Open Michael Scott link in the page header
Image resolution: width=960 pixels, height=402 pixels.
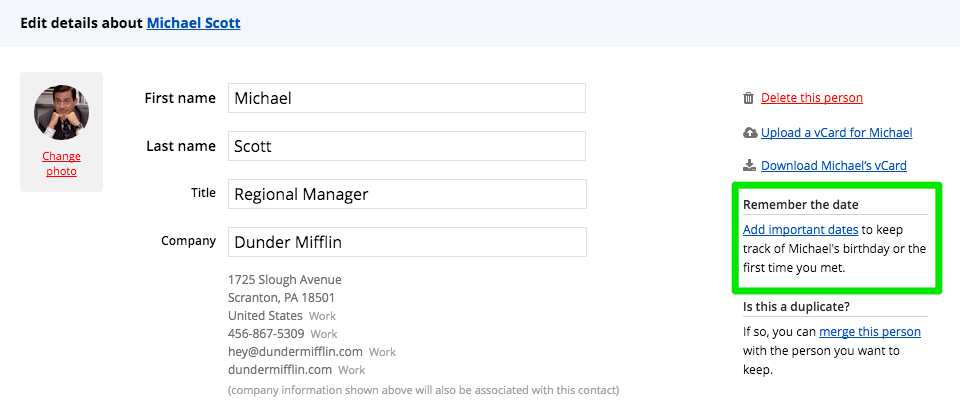193,21
